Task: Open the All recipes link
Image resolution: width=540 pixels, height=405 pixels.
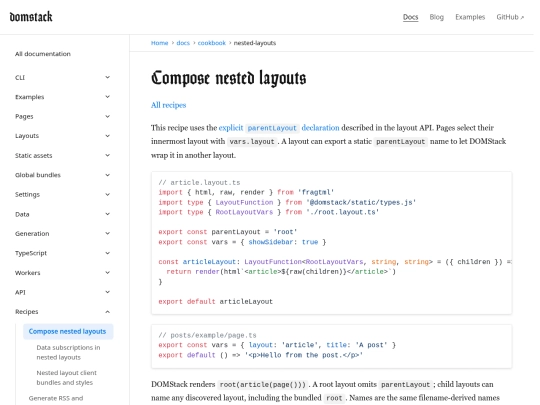Action: tap(168, 105)
